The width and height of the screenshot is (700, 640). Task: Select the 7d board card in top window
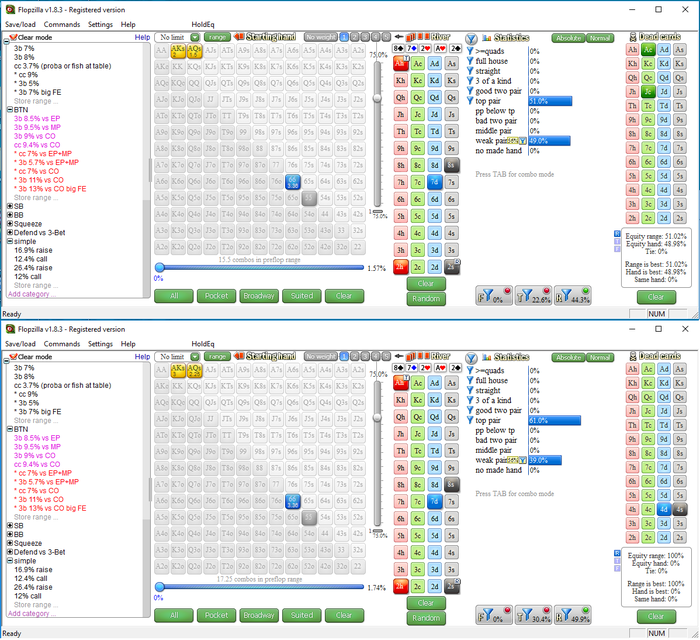pyautogui.click(x=434, y=182)
